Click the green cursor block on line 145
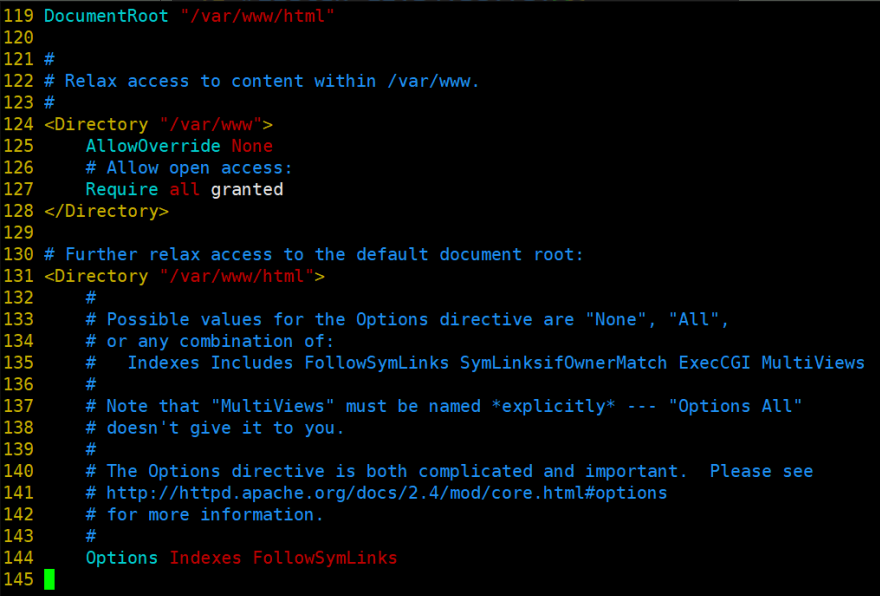880x596 pixels. coord(49,579)
